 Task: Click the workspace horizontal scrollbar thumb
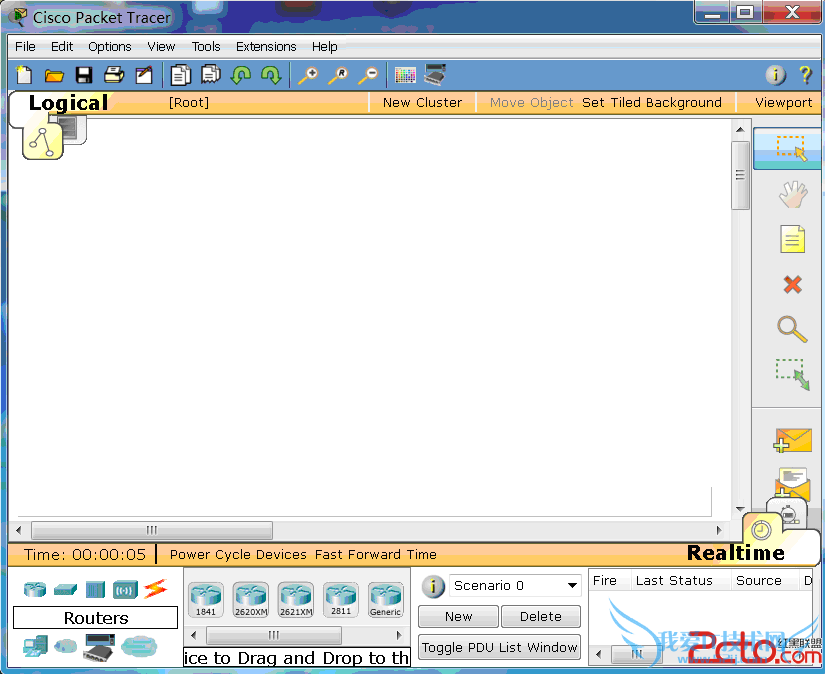point(152,530)
